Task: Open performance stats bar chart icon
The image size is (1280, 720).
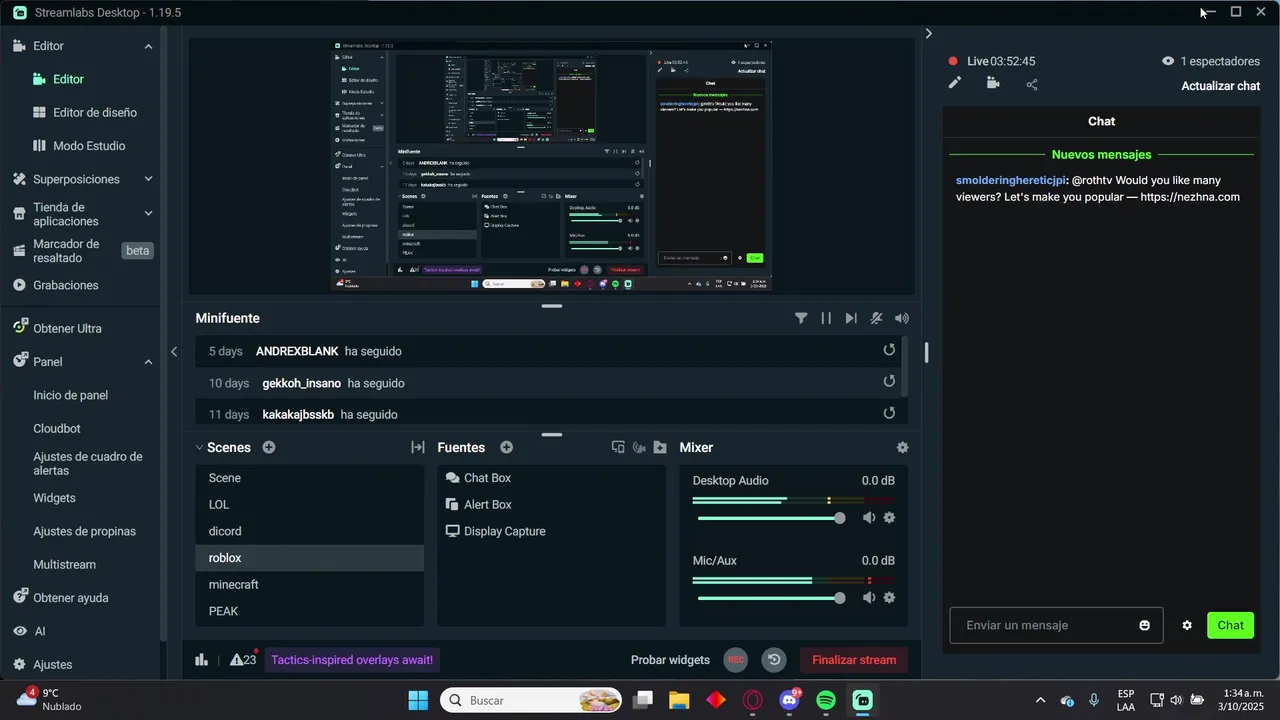Action: point(202,660)
